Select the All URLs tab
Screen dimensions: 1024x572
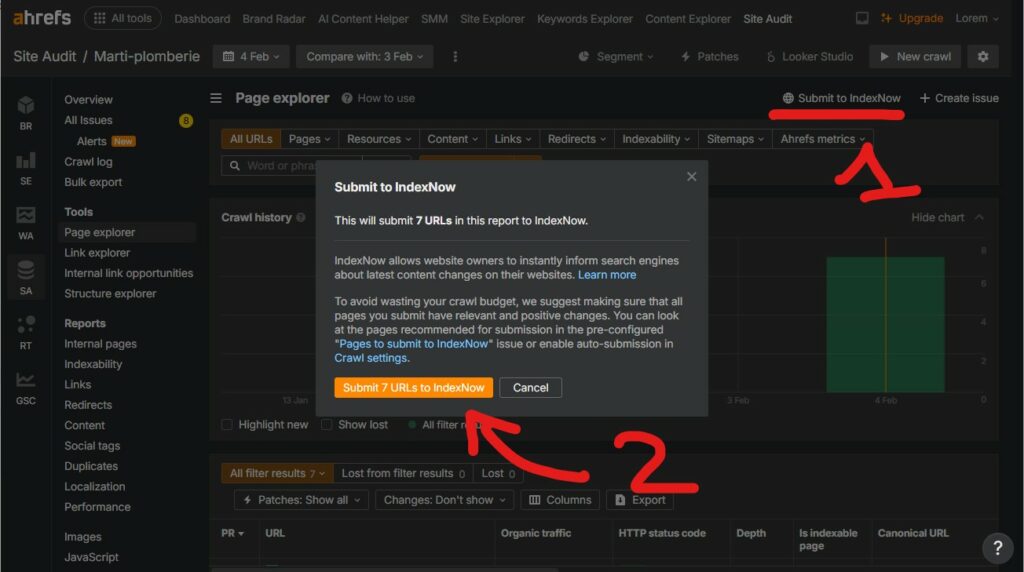point(251,139)
